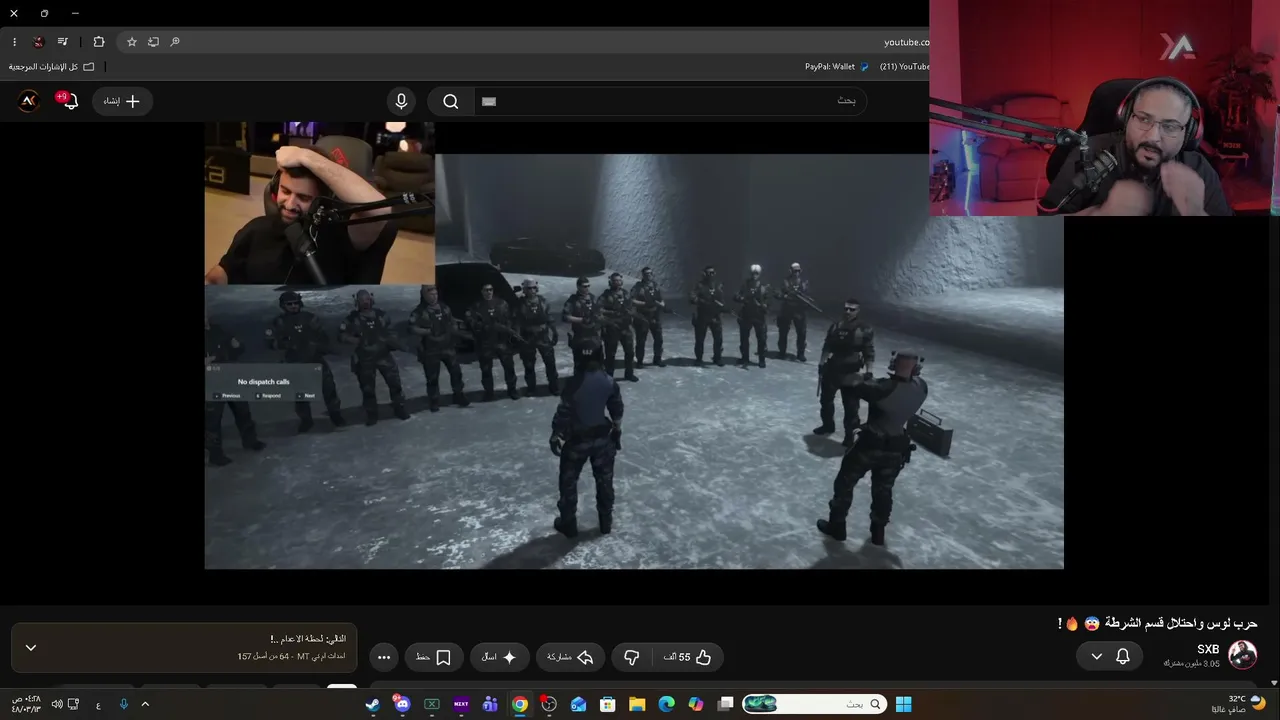Open more actions three-dot menu
Viewport: 1280px width, 720px height.
click(x=384, y=657)
